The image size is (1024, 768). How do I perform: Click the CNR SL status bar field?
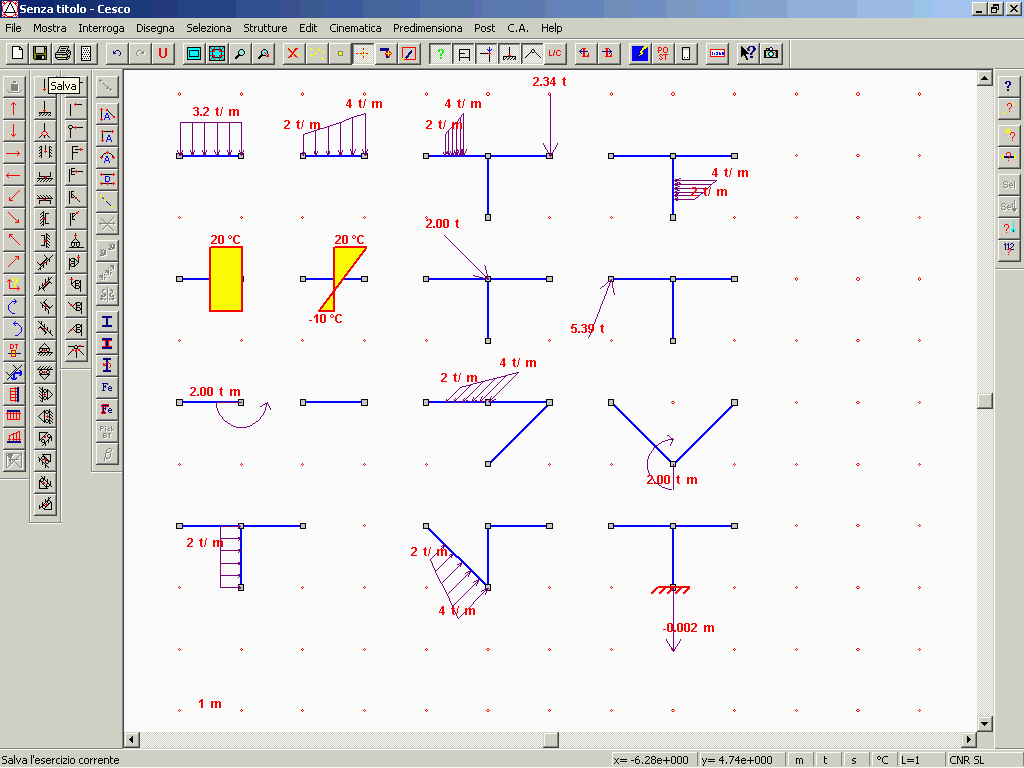[967, 760]
